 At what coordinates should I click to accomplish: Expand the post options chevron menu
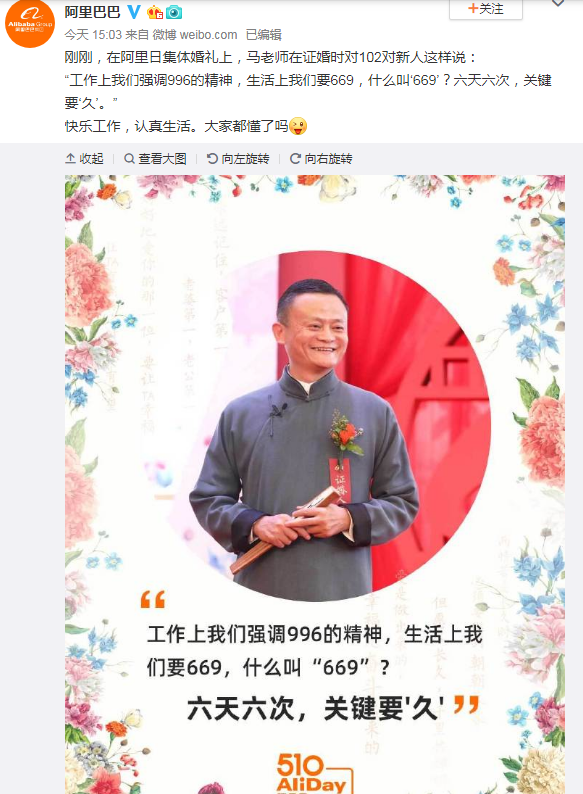[558, 4]
